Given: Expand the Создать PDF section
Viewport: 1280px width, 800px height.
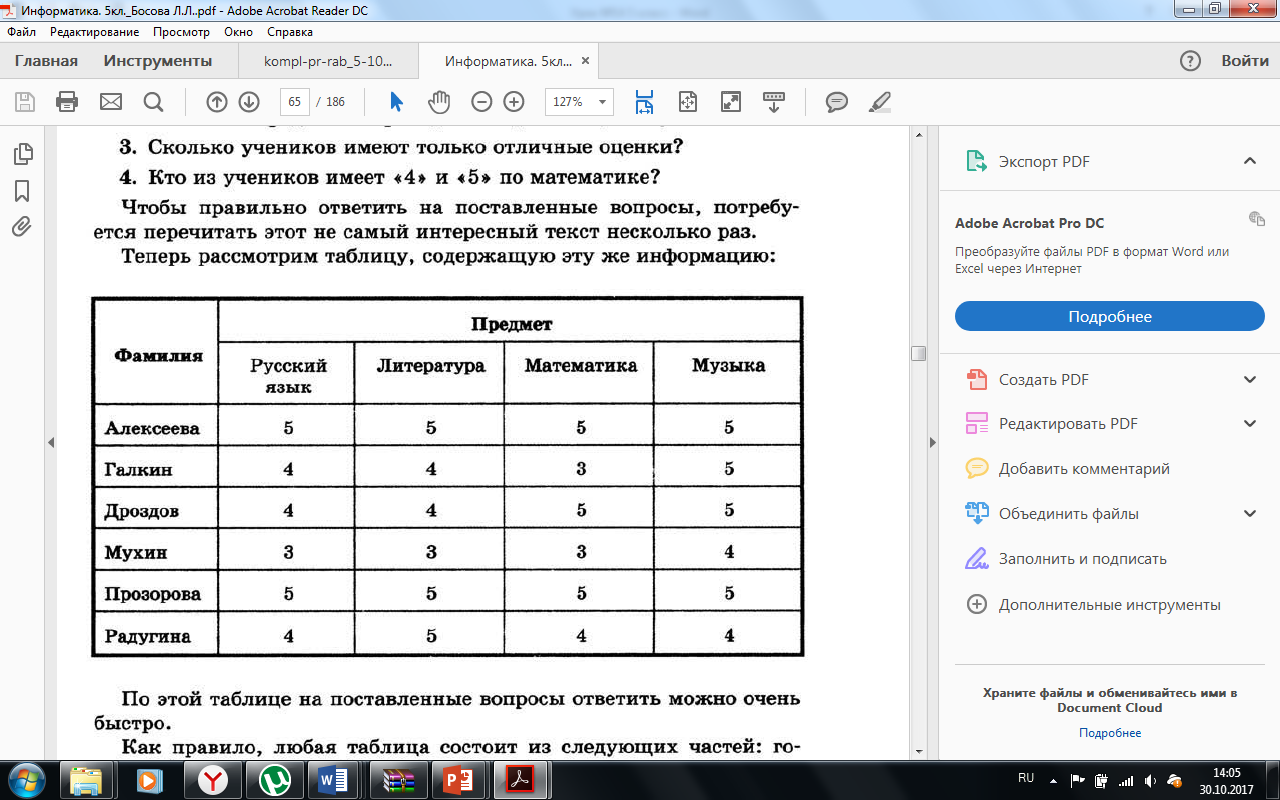Looking at the screenshot, I should [x=1249, y=379].
